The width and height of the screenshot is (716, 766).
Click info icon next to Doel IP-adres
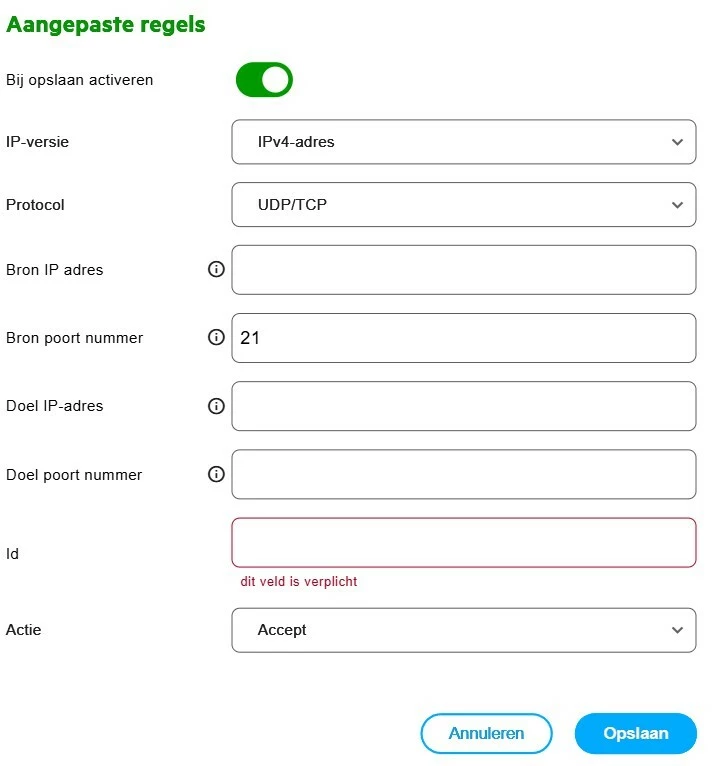(216, 406)
